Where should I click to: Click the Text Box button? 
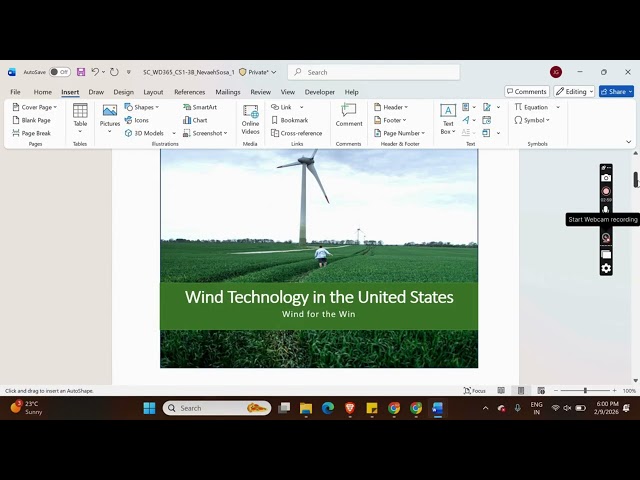click(448, 119)
